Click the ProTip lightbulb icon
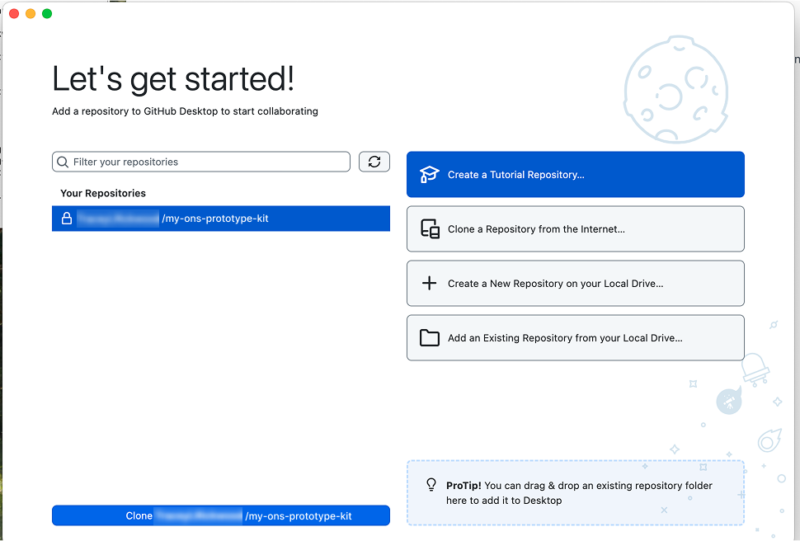This screenshot has width=800, height=541. pyautogui.click(x=431, y=485)
